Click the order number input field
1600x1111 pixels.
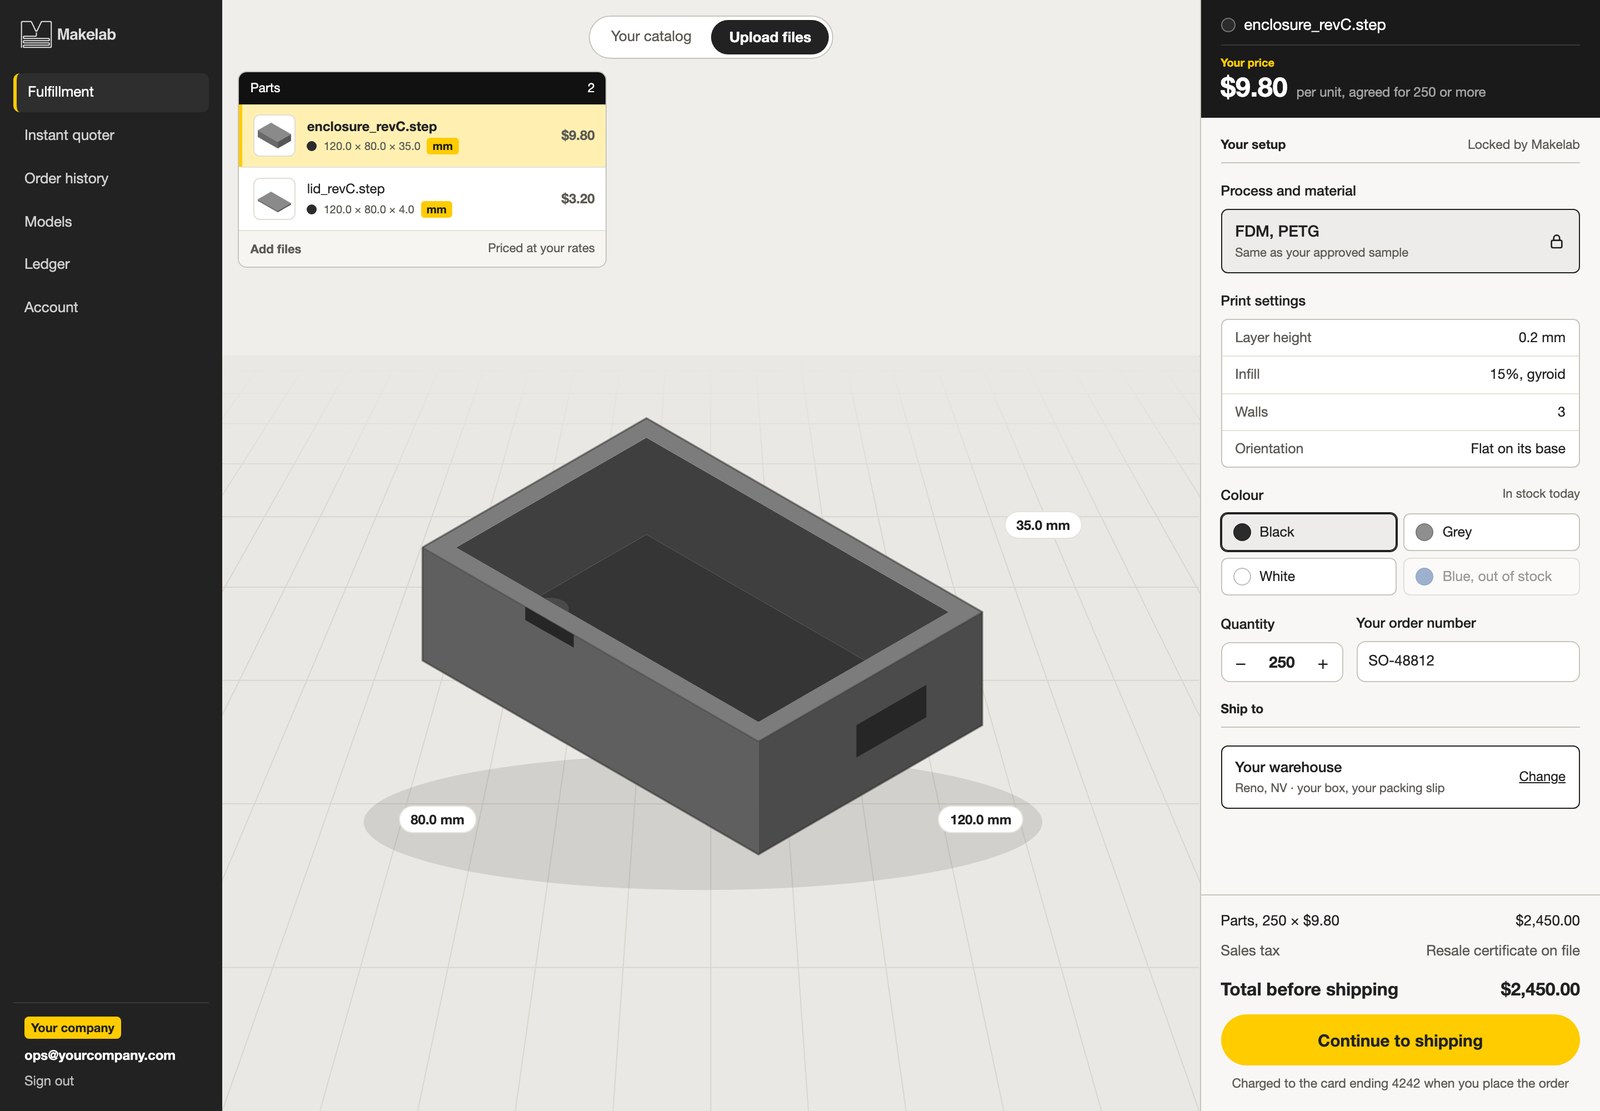(x=1467, y=661)
